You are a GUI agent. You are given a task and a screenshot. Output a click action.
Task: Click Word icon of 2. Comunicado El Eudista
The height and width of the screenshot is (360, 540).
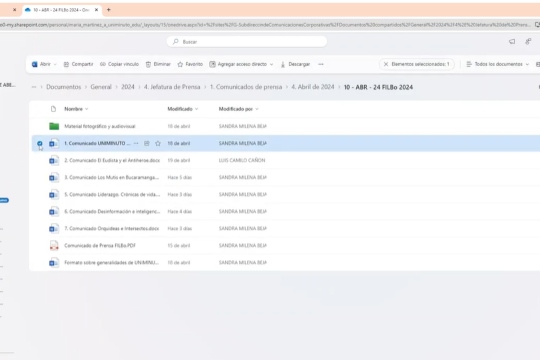click(x=54, y=161)
